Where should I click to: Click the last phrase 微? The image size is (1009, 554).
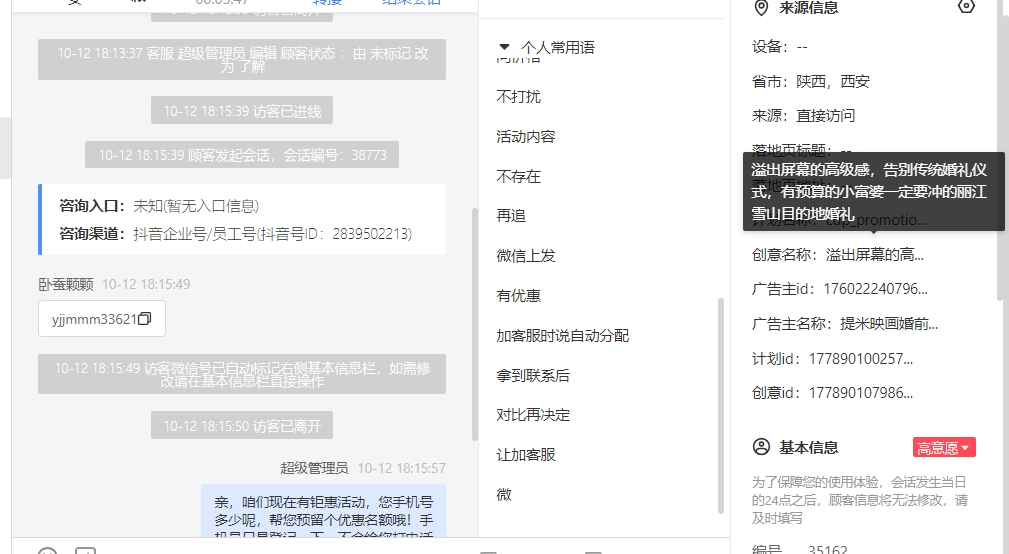pyautogui.click(x=504, y=494)
